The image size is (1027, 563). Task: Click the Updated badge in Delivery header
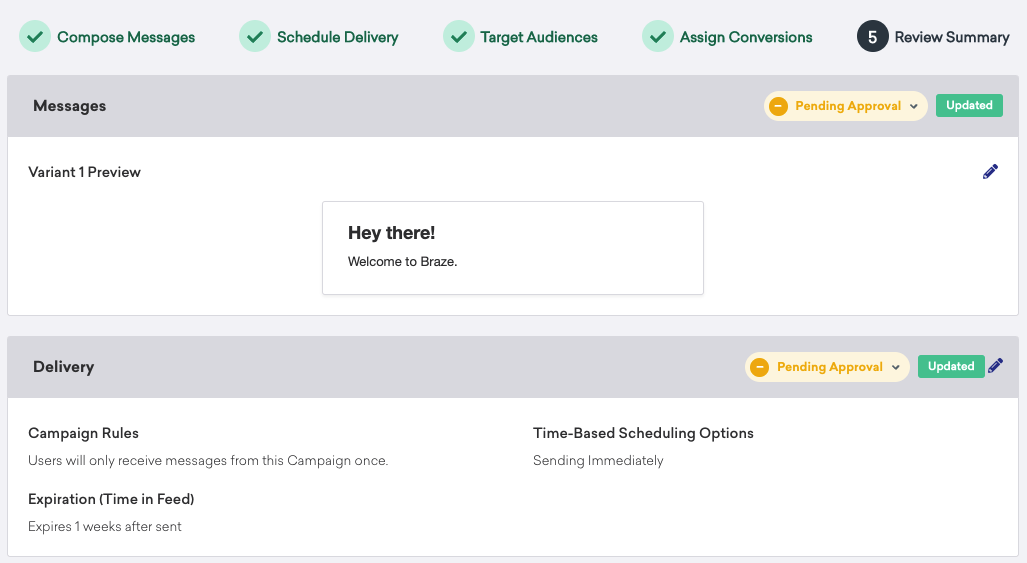click(x=951, y=367)
